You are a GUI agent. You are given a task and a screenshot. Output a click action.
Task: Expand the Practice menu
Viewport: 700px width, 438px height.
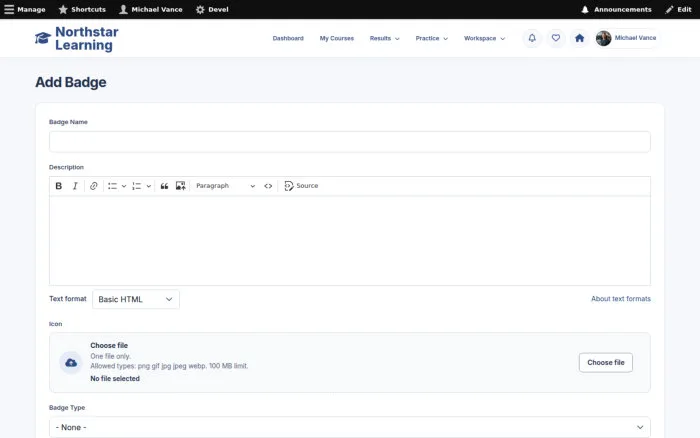click(x=431, y=38)
